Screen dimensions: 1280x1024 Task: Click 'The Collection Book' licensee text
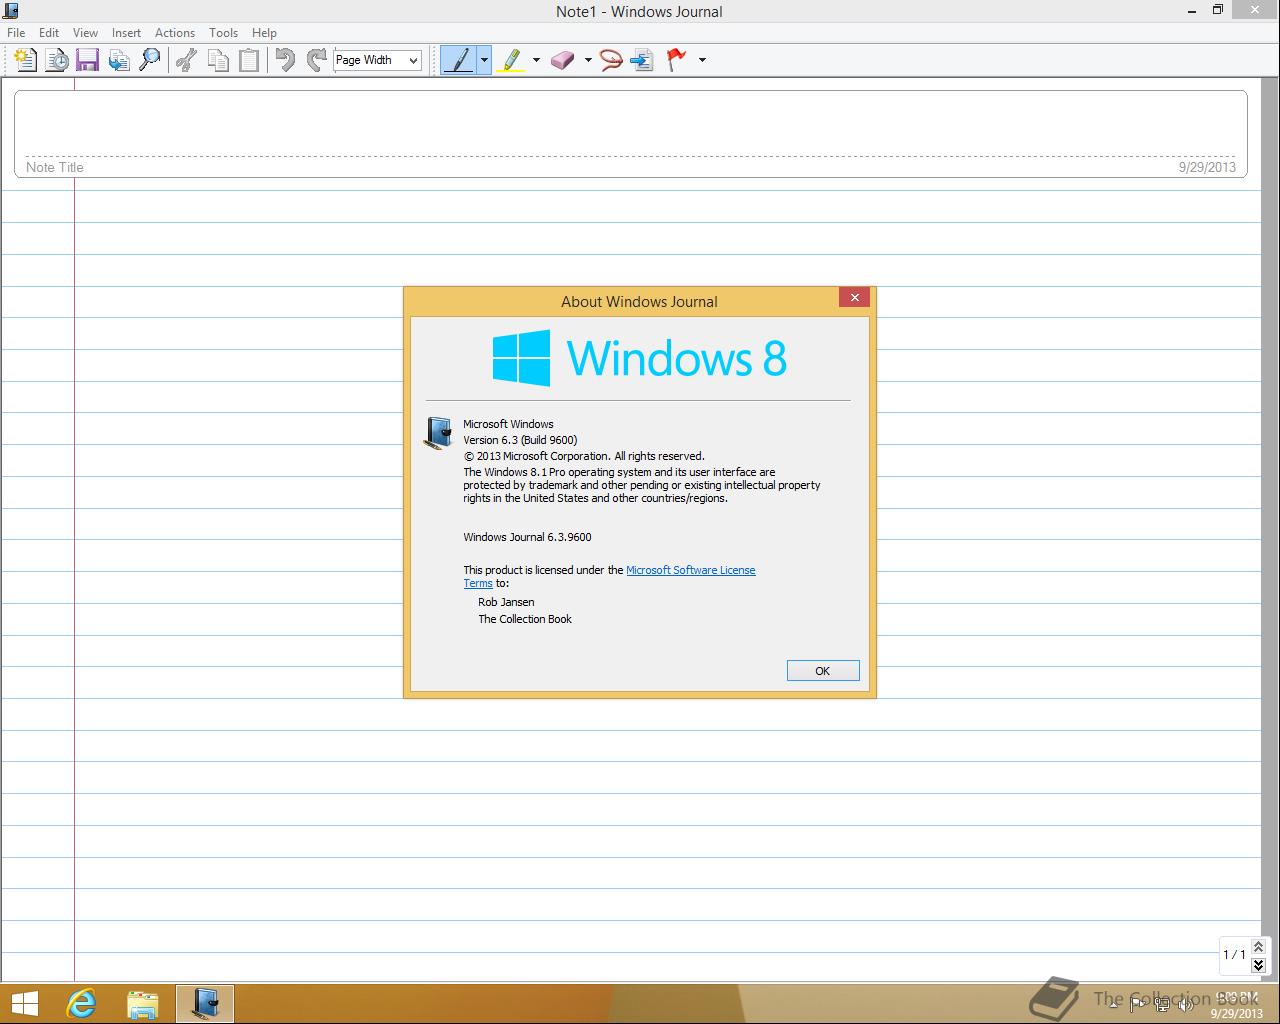point(525,619)
